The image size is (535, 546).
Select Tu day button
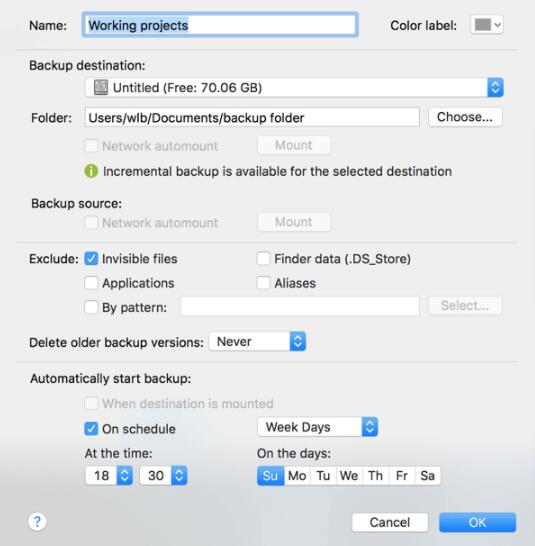(x=323, y=476)
